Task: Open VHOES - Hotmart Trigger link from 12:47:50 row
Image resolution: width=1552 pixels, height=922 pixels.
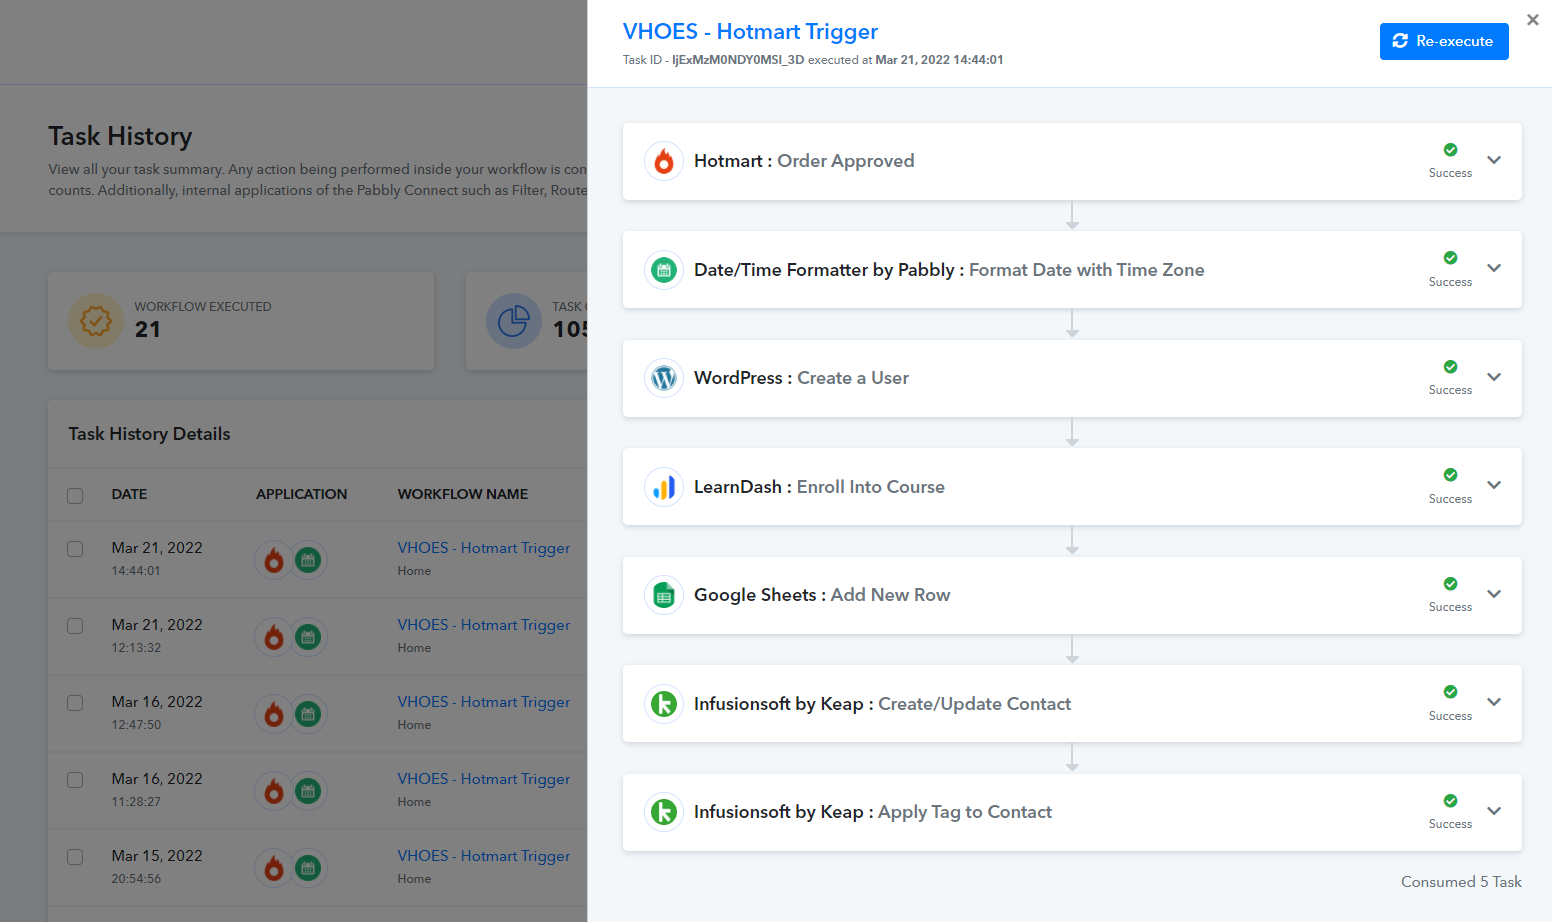Action: point(484,702)
